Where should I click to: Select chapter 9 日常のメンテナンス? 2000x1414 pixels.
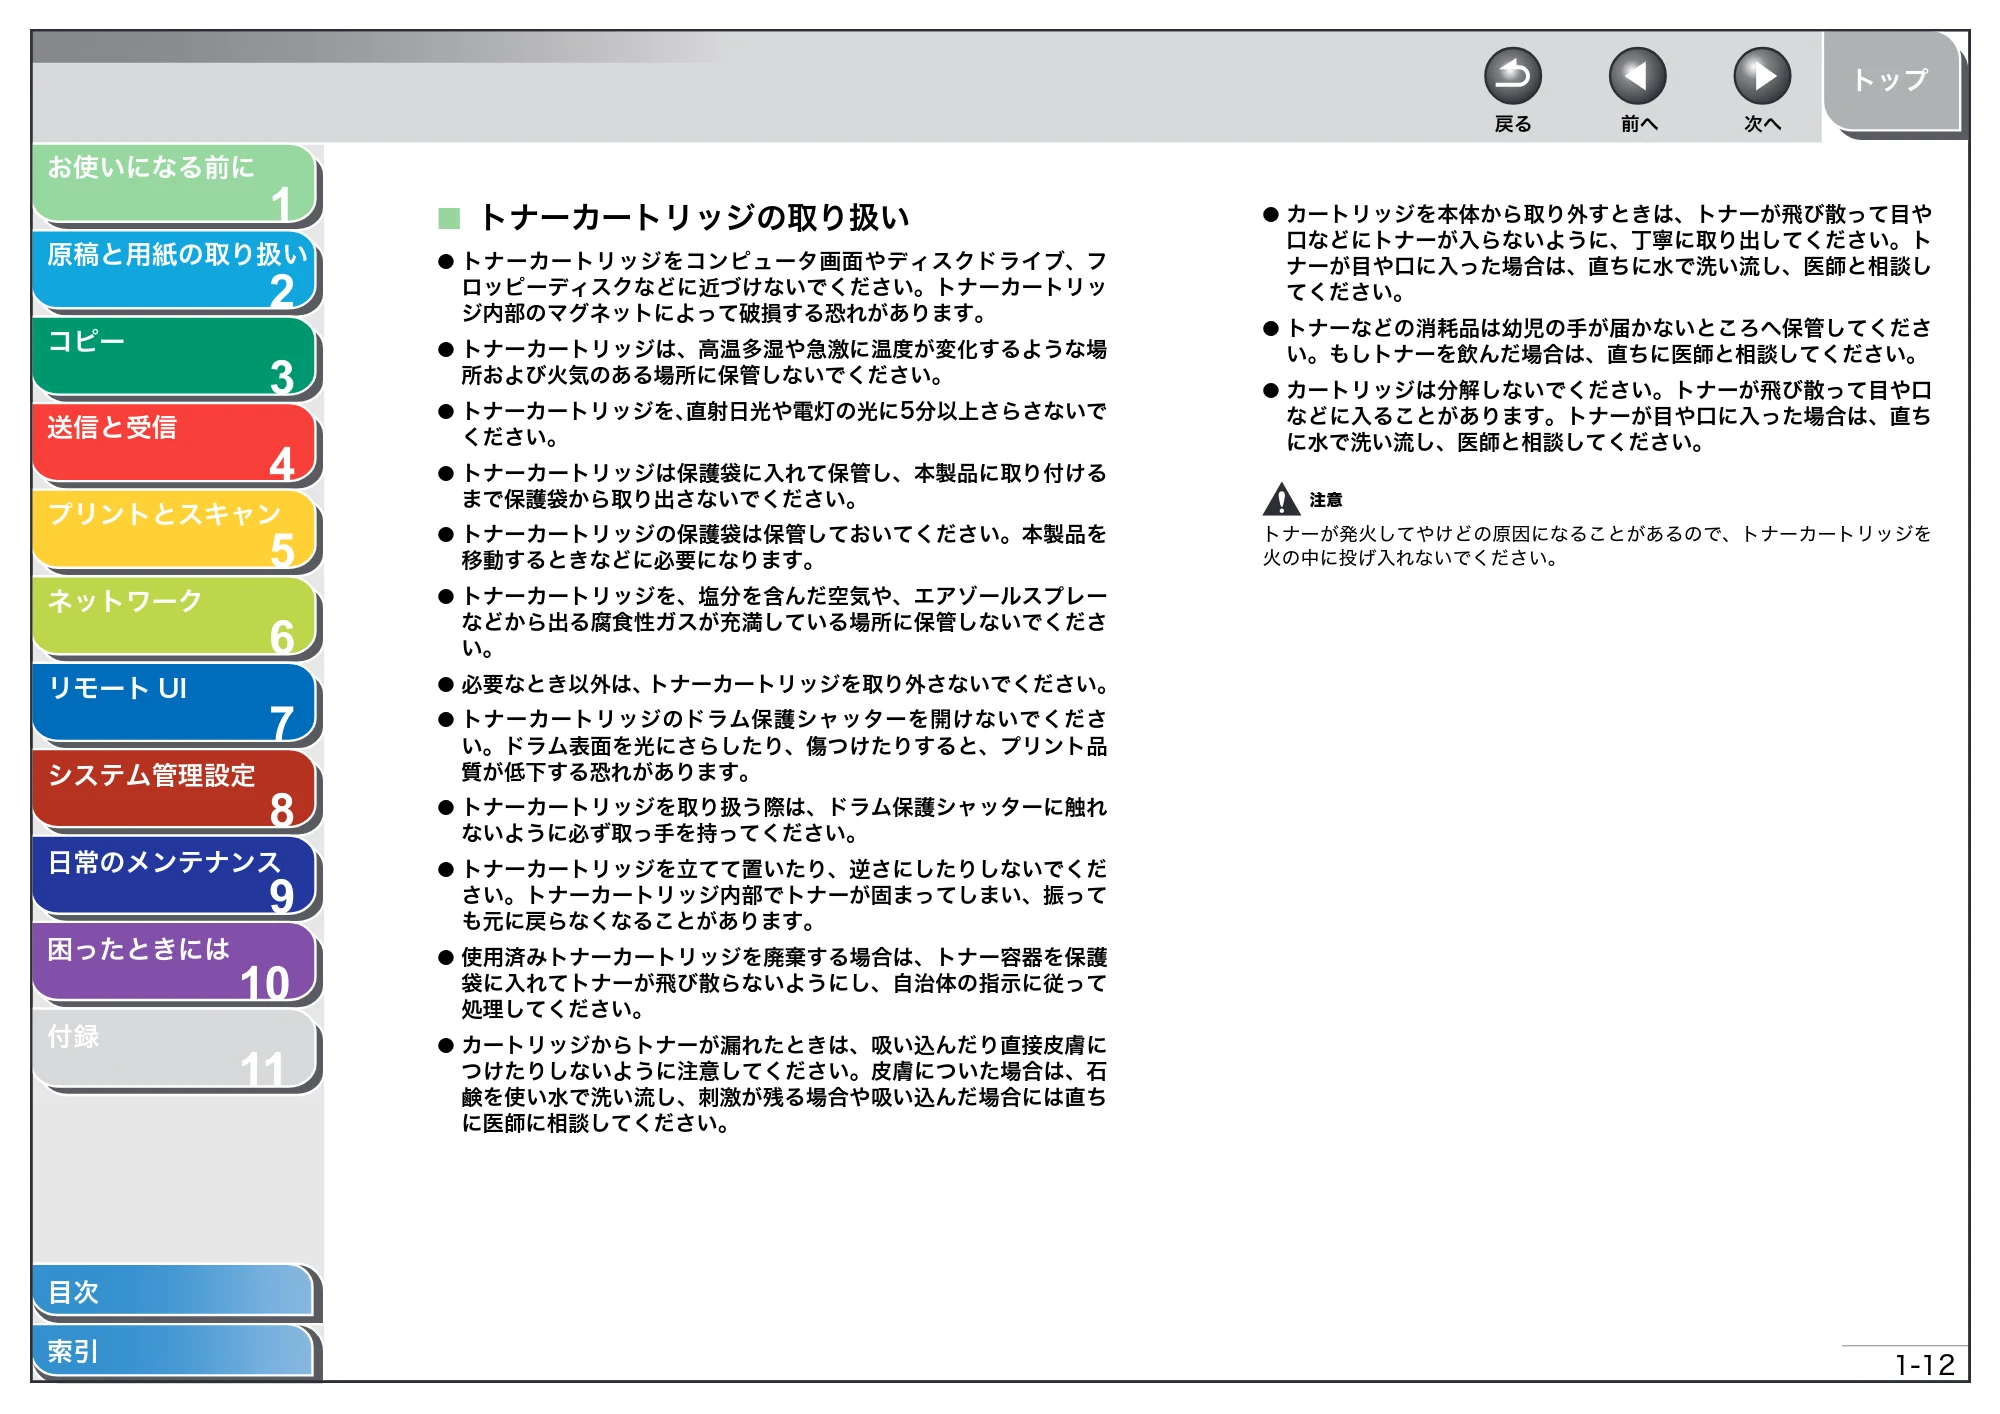pyautogui.click(x=175, y=878)
